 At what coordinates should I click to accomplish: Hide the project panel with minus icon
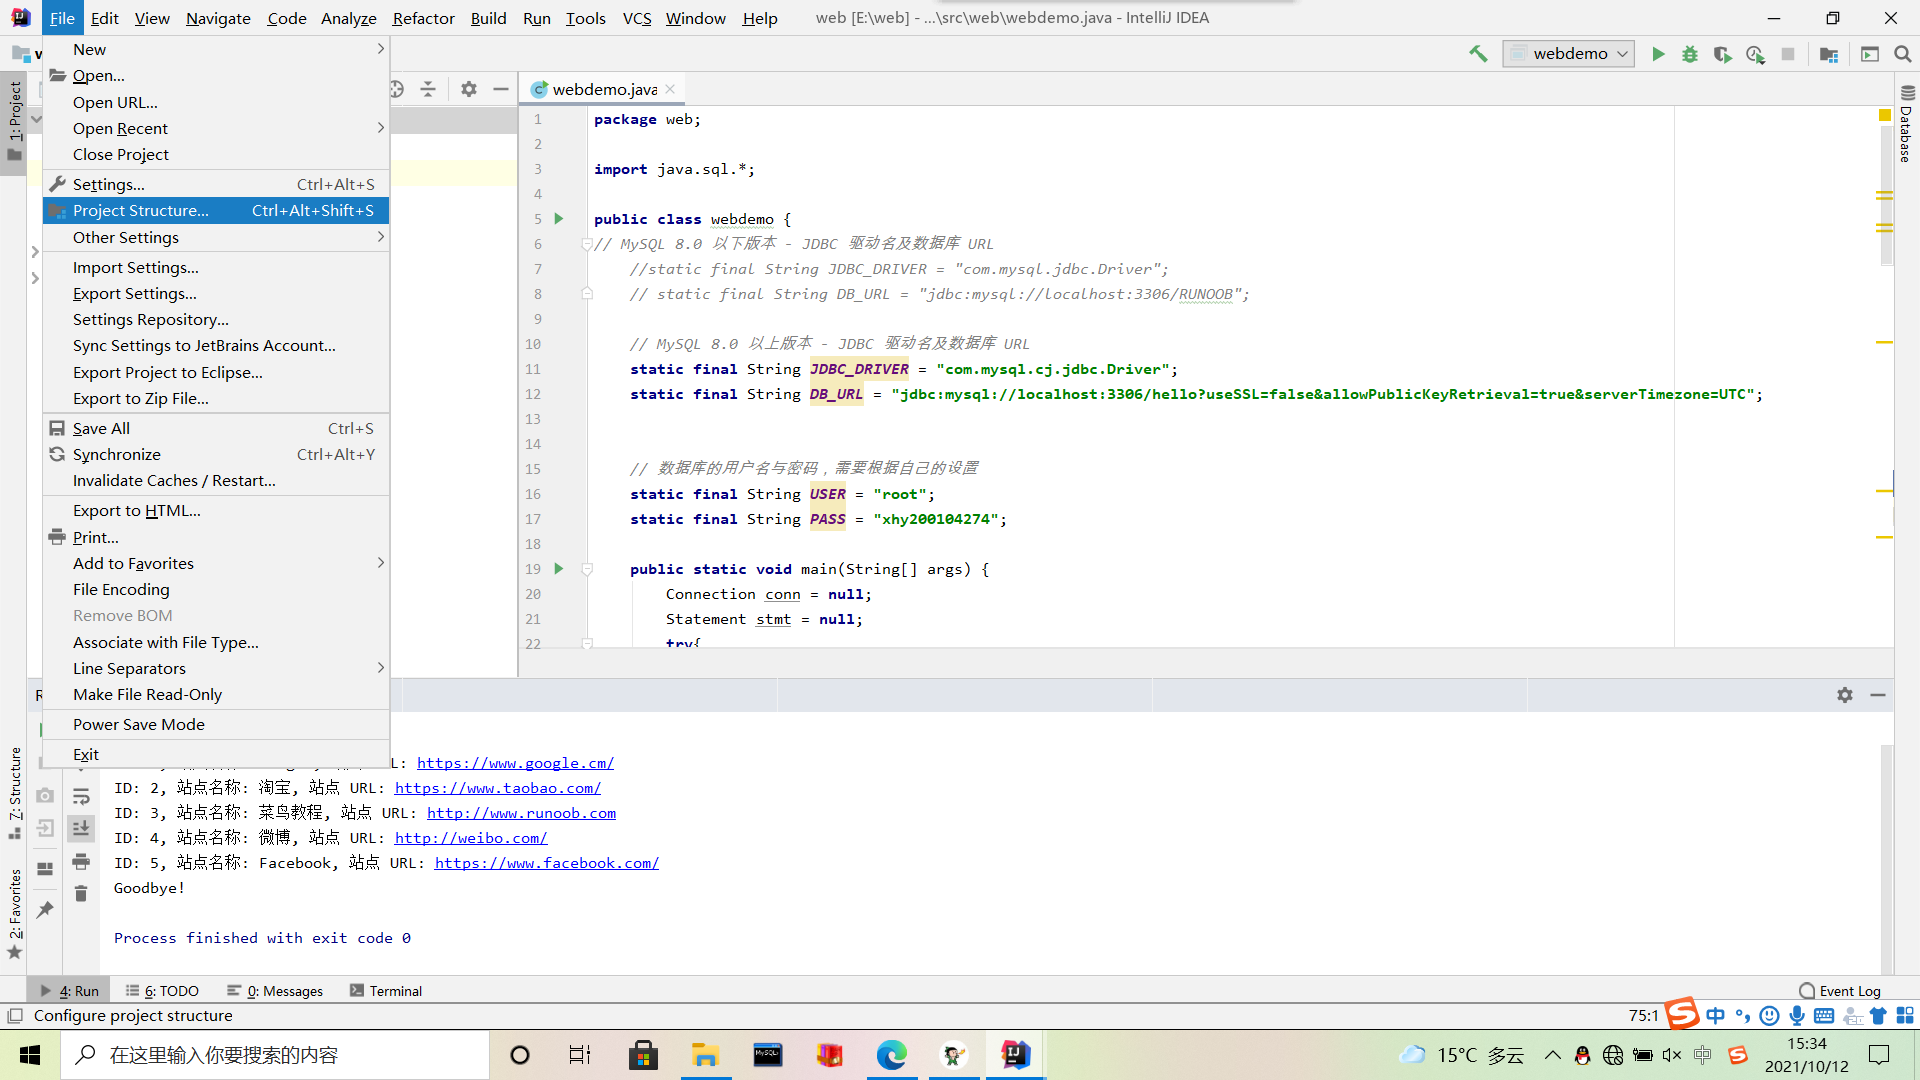(501, 89)
